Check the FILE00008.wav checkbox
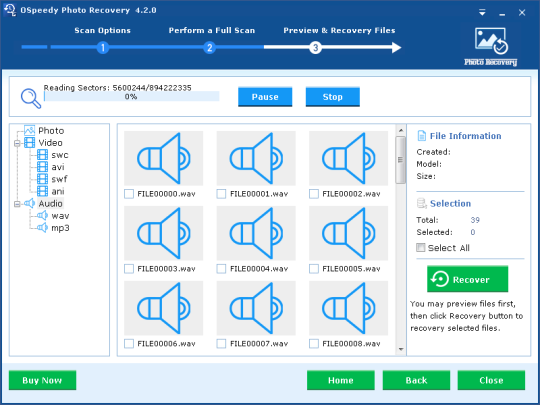 (x=314, y=344)
